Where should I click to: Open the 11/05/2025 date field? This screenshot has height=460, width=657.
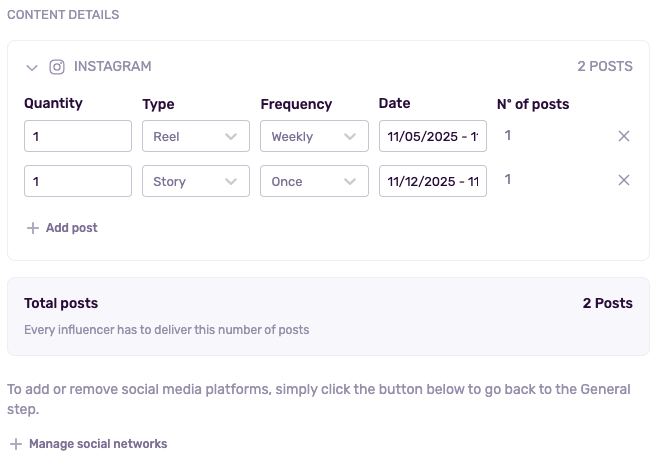[x=432, y=136]
